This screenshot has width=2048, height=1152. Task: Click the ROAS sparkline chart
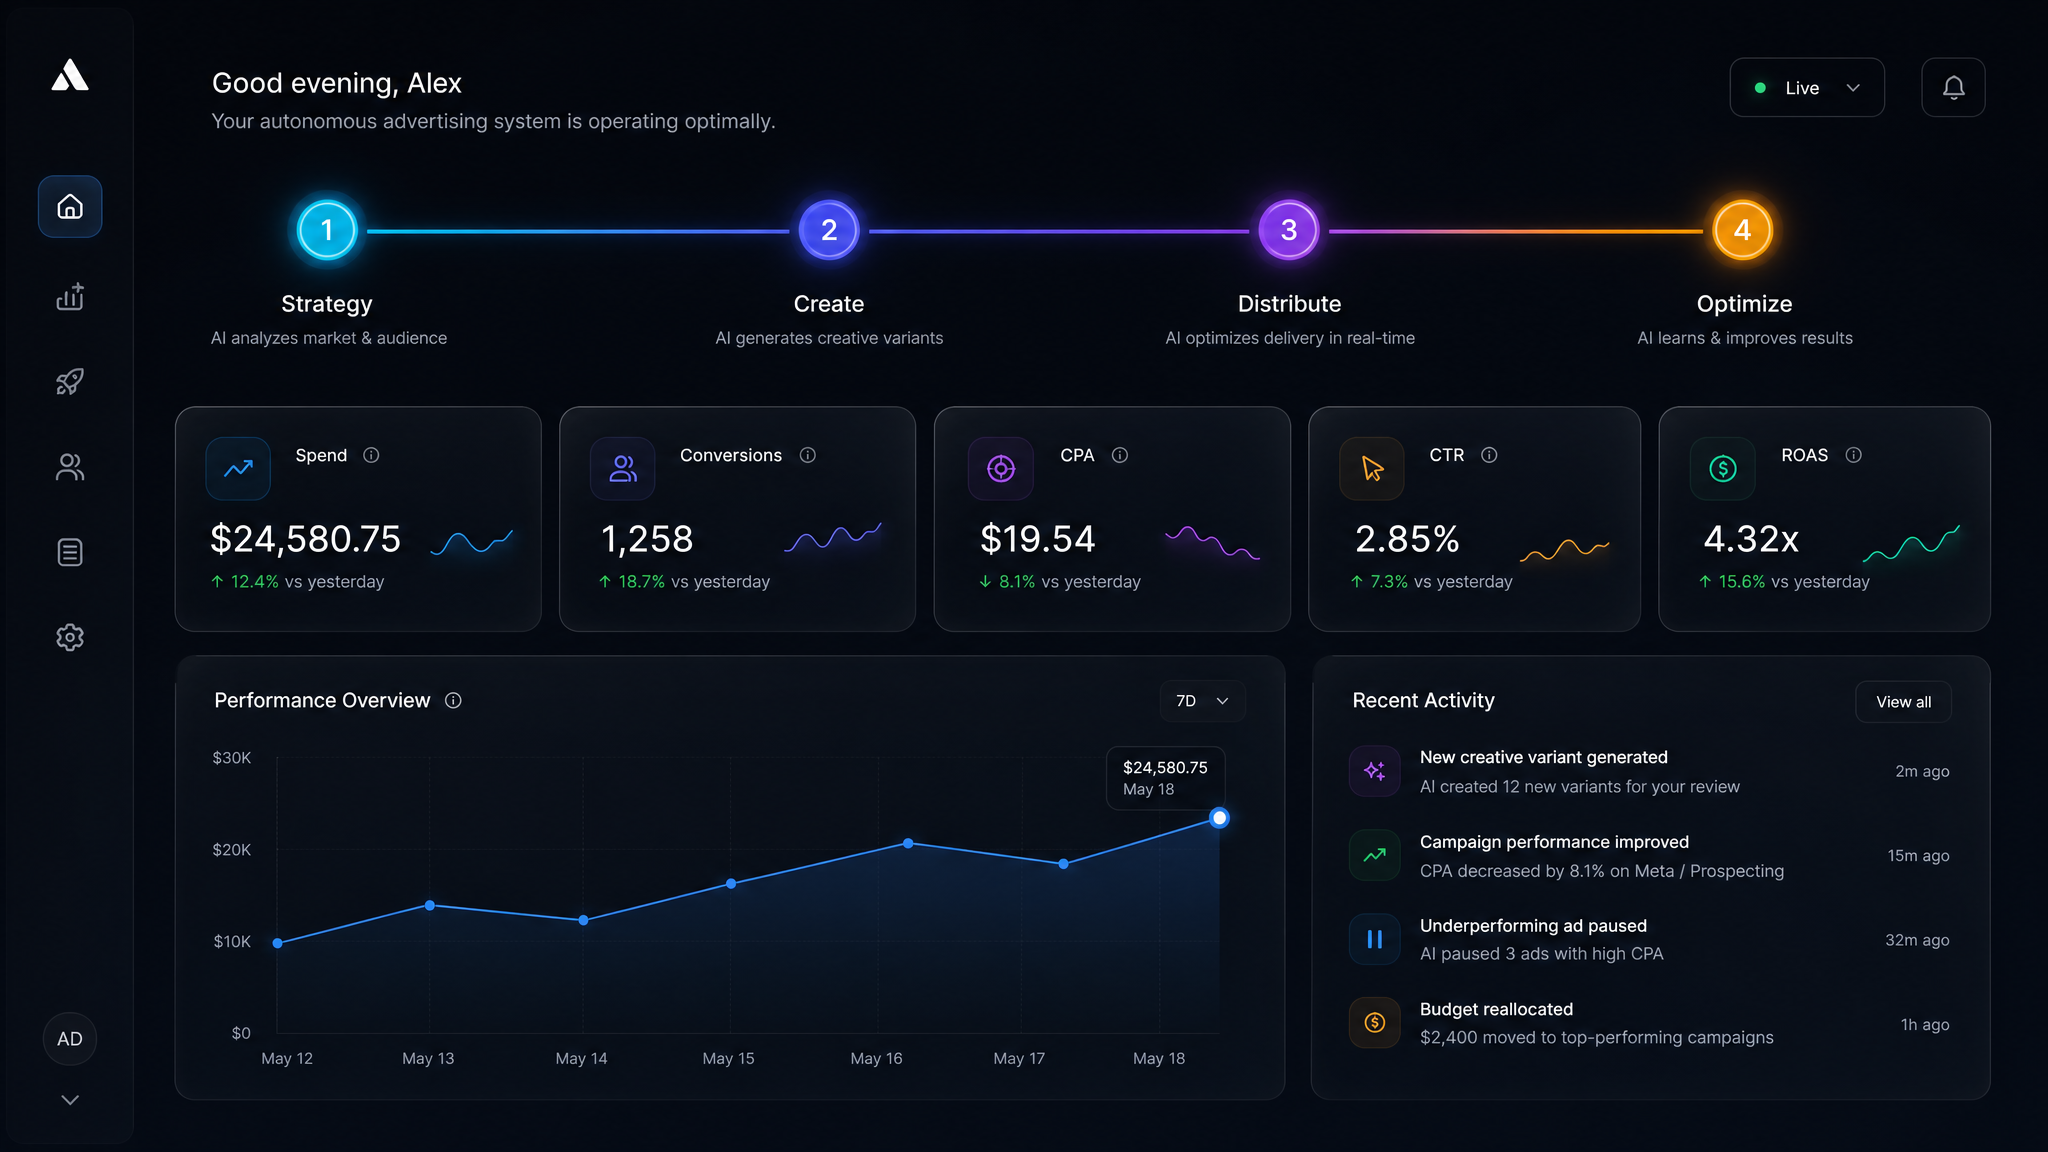tap(1911, 543)
